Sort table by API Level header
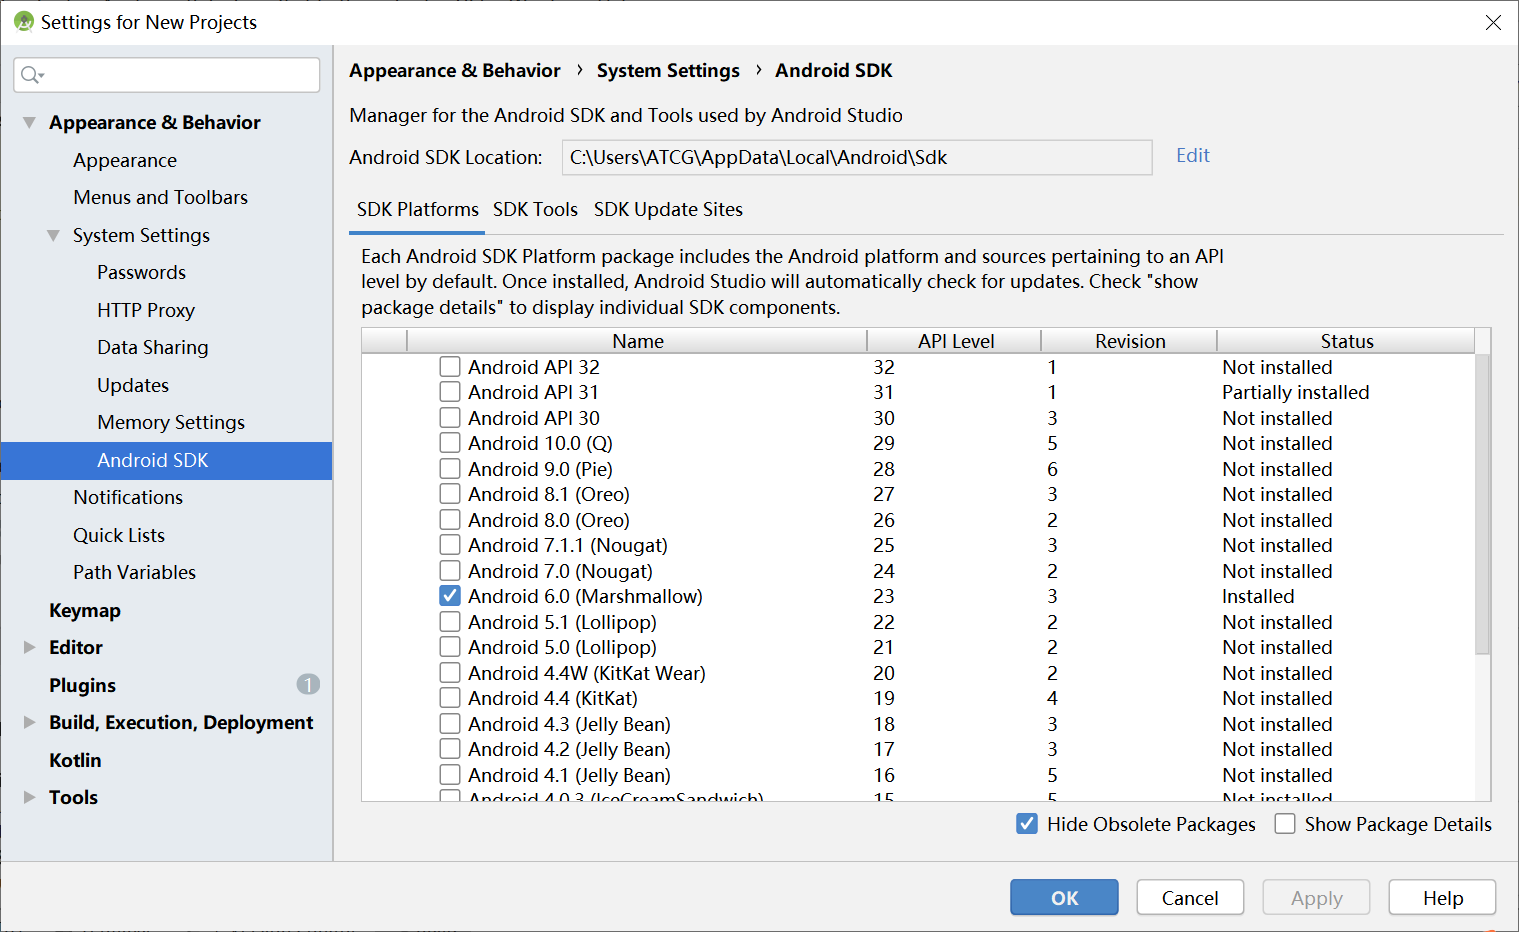The width and height of the screenshot is (1519, 932). tap(955, 341)
